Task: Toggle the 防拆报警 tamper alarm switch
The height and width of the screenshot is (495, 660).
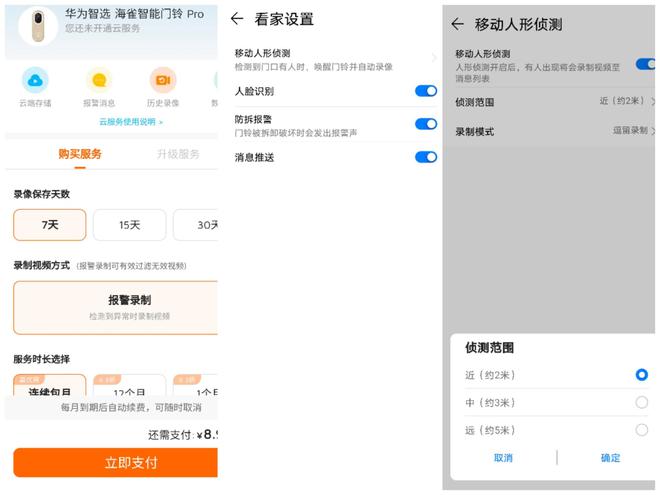Action: click(426, 124)
